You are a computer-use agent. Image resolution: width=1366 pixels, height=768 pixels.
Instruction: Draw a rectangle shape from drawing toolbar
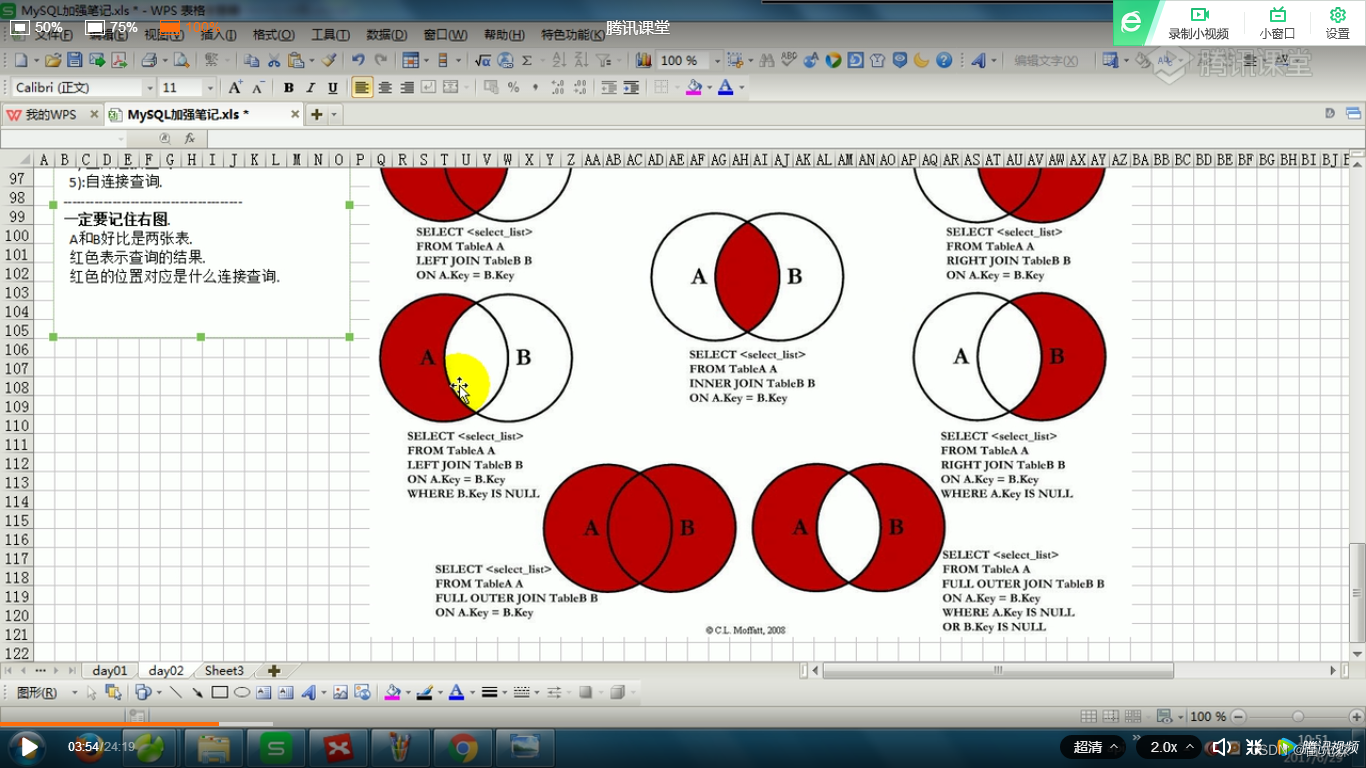click(x=219, y=692)
